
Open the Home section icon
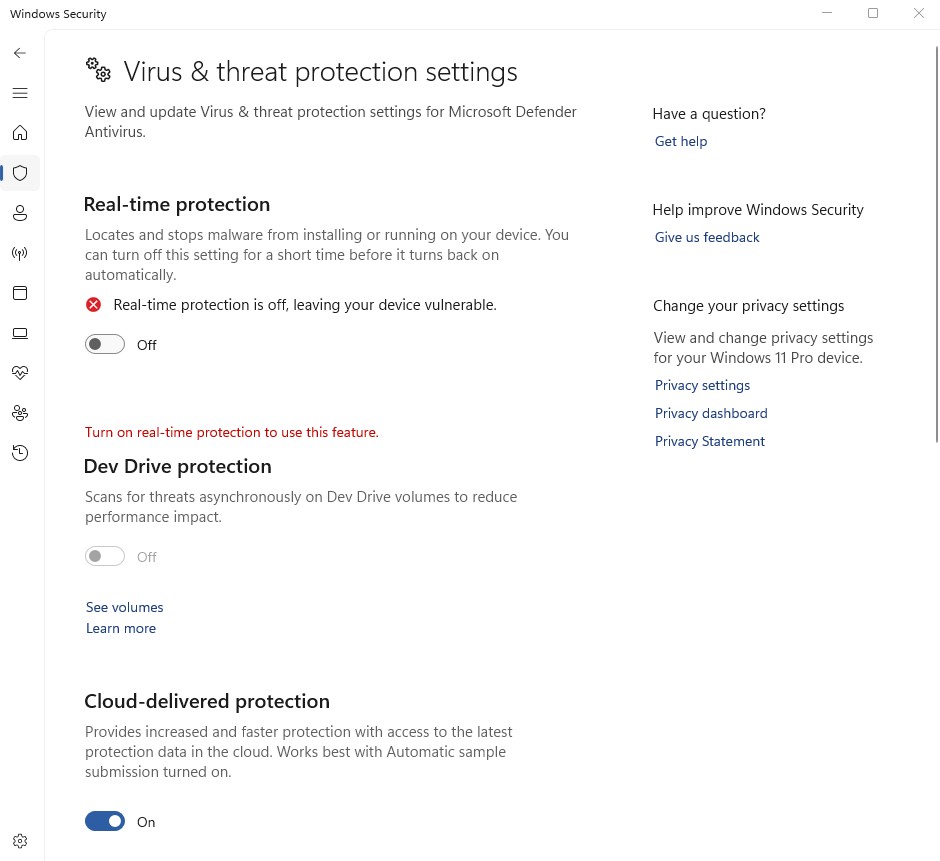pos(20,133)
